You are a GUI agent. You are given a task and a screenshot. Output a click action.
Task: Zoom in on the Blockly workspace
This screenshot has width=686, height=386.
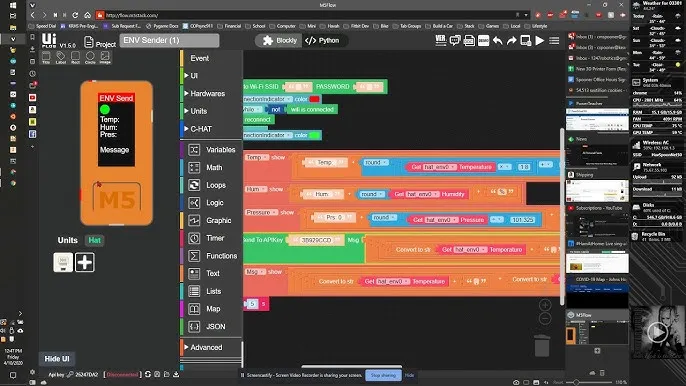[545, 305]
